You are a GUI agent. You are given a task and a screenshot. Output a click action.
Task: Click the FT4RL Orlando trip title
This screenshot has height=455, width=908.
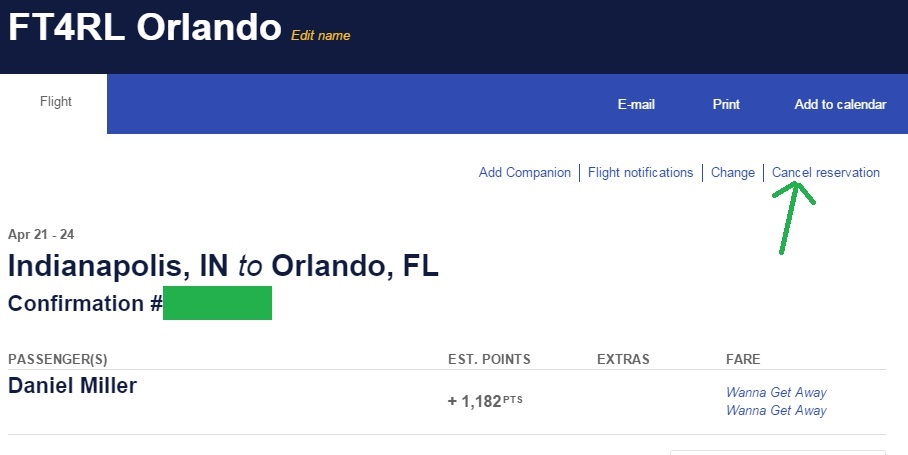click(144, 28)
